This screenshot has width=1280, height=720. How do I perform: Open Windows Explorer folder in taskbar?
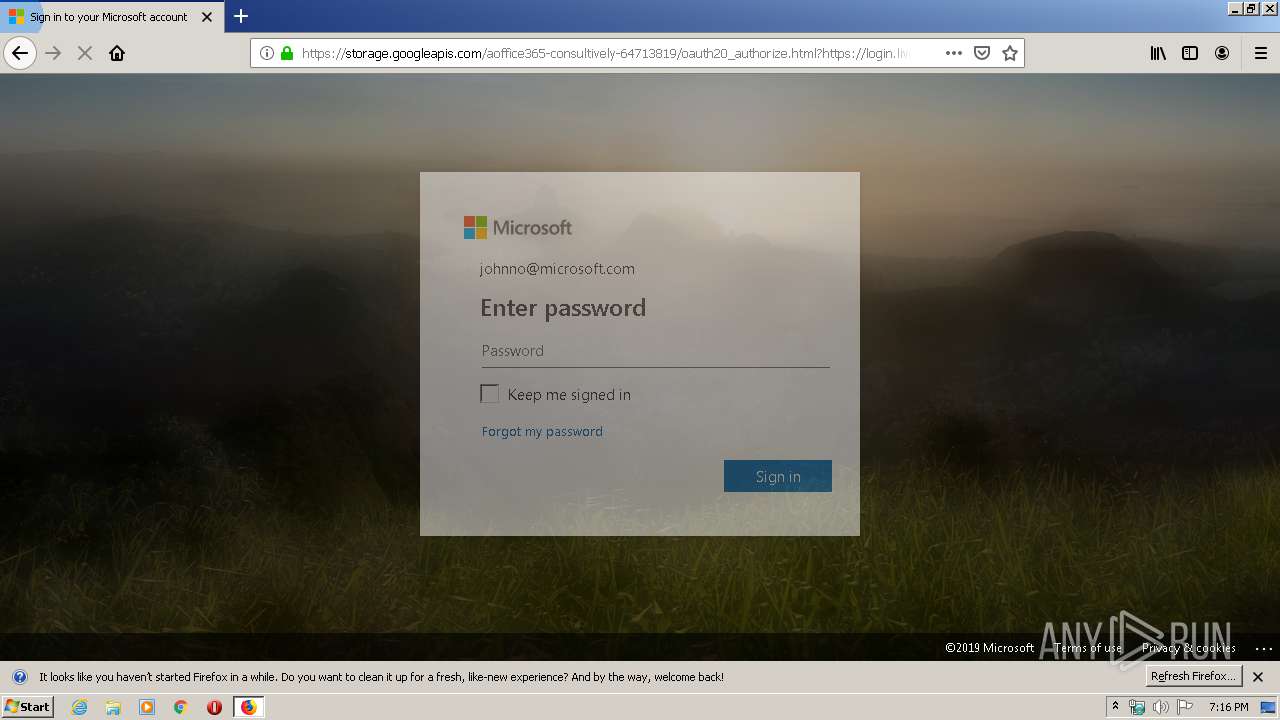tap(113, 707)
